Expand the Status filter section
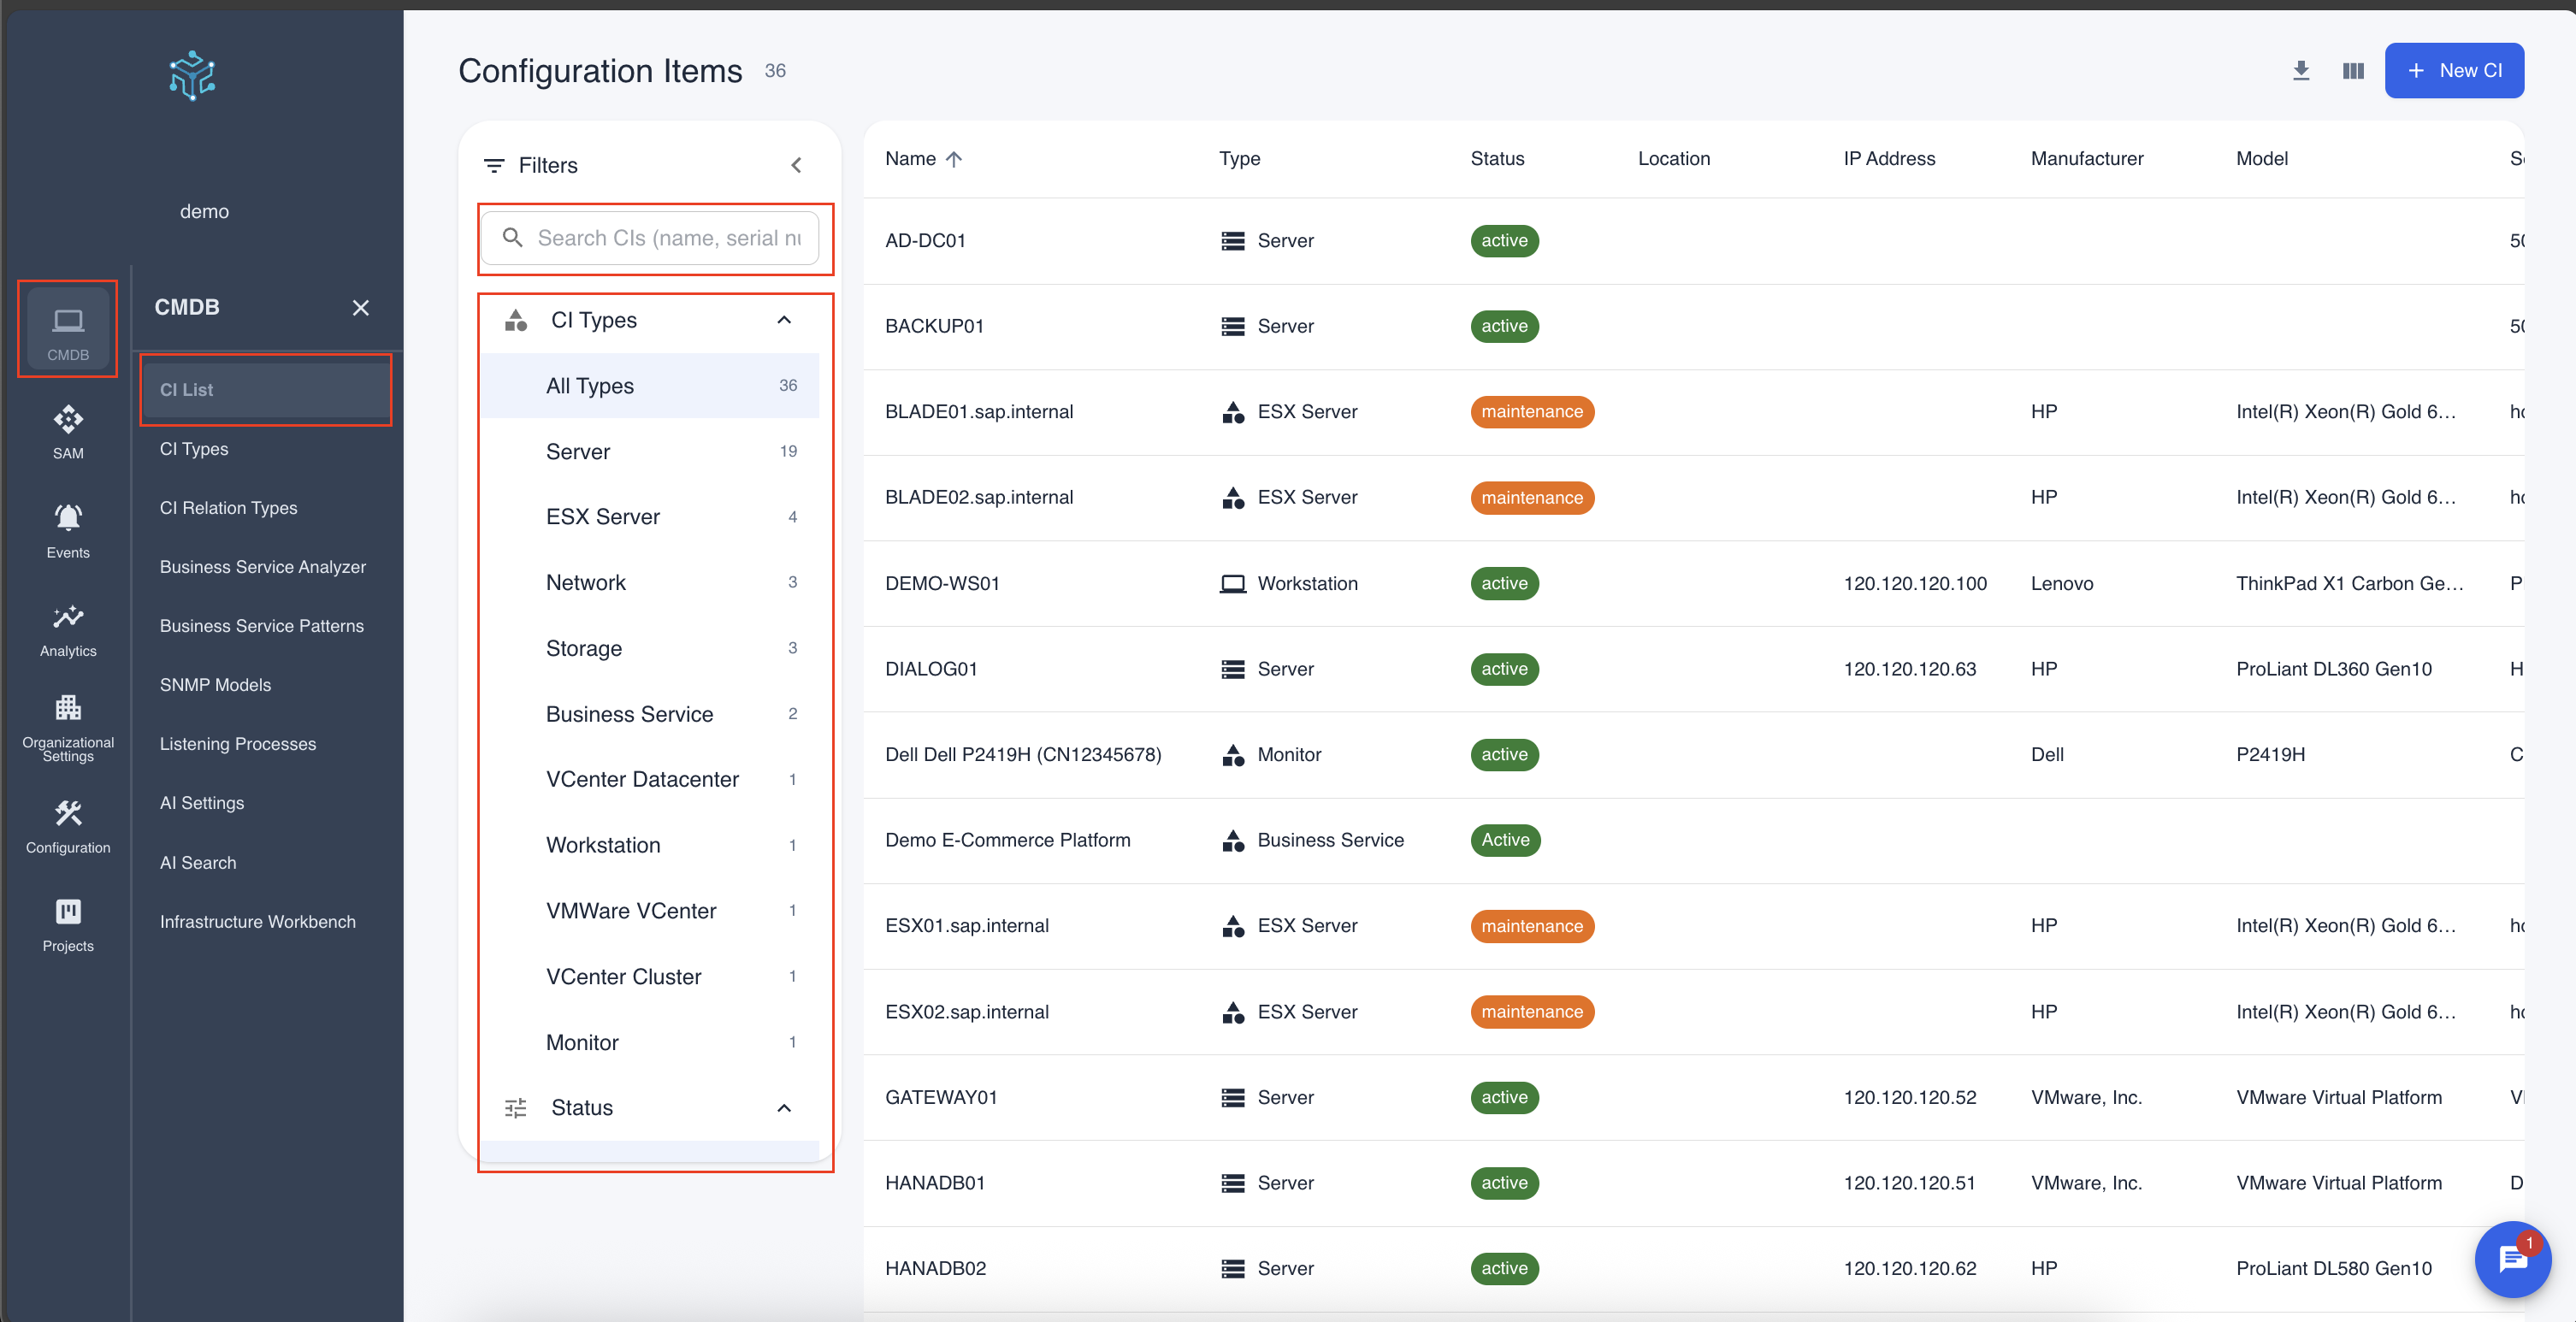 click(784, 1107)
